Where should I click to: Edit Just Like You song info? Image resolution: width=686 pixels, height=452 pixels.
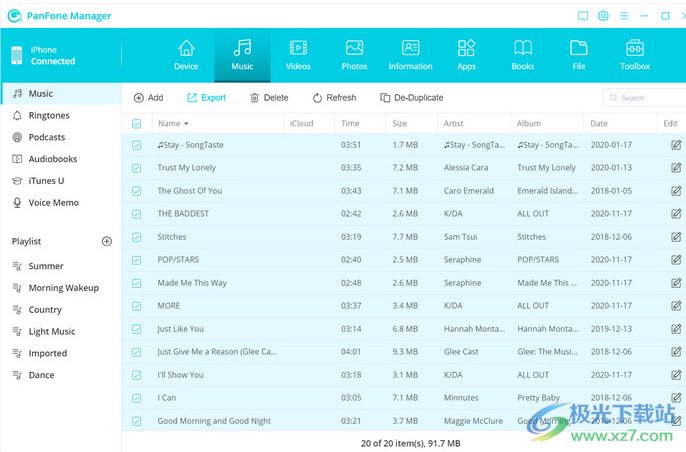pyautogui.click(x=676, y=329)
